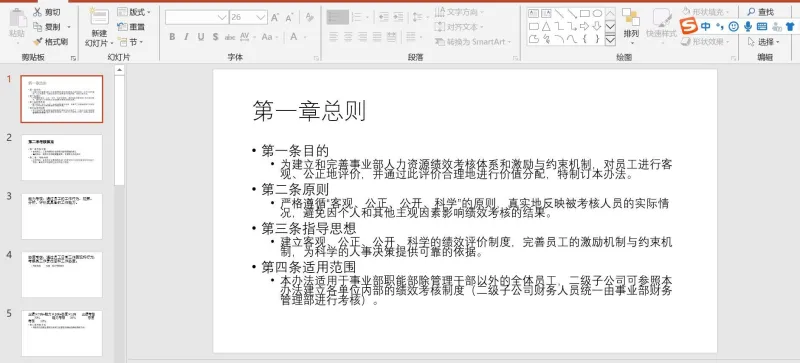This screenshot has height=363, width=800.
Task: Expand the shapes gallery More arrow
Action: pos(610,40)
